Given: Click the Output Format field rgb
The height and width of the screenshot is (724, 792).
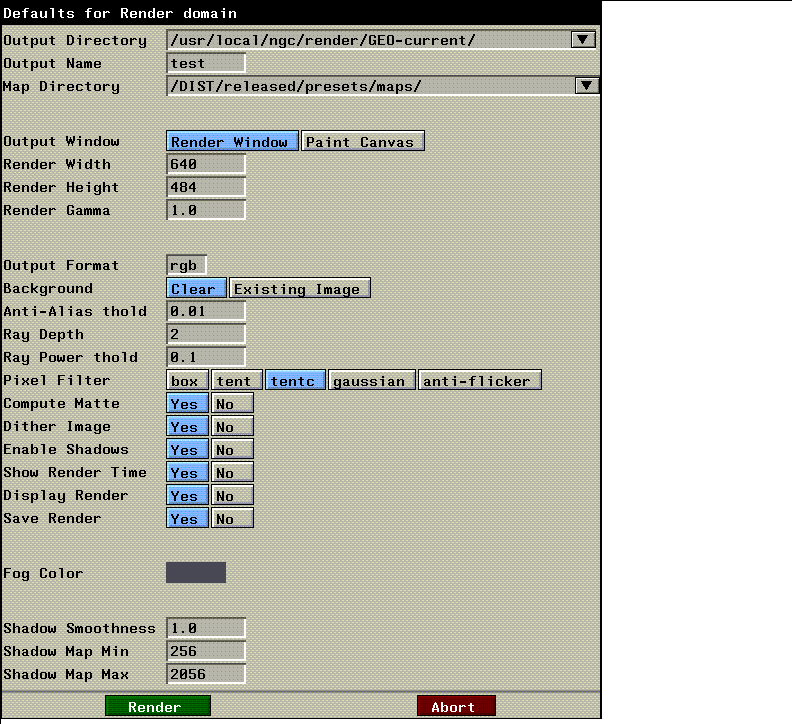Looking at the screenshot, I should point(186,265).
